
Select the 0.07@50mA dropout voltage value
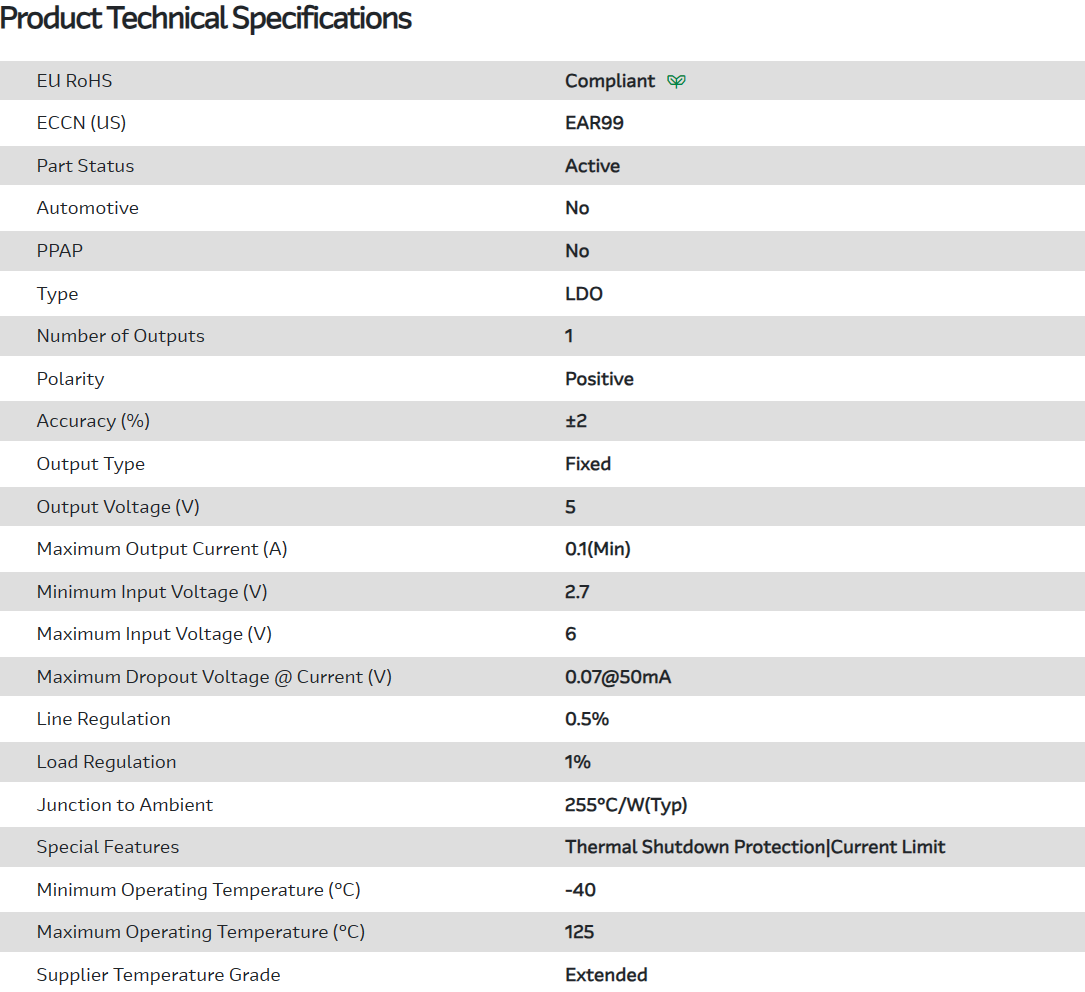[618, 677]
